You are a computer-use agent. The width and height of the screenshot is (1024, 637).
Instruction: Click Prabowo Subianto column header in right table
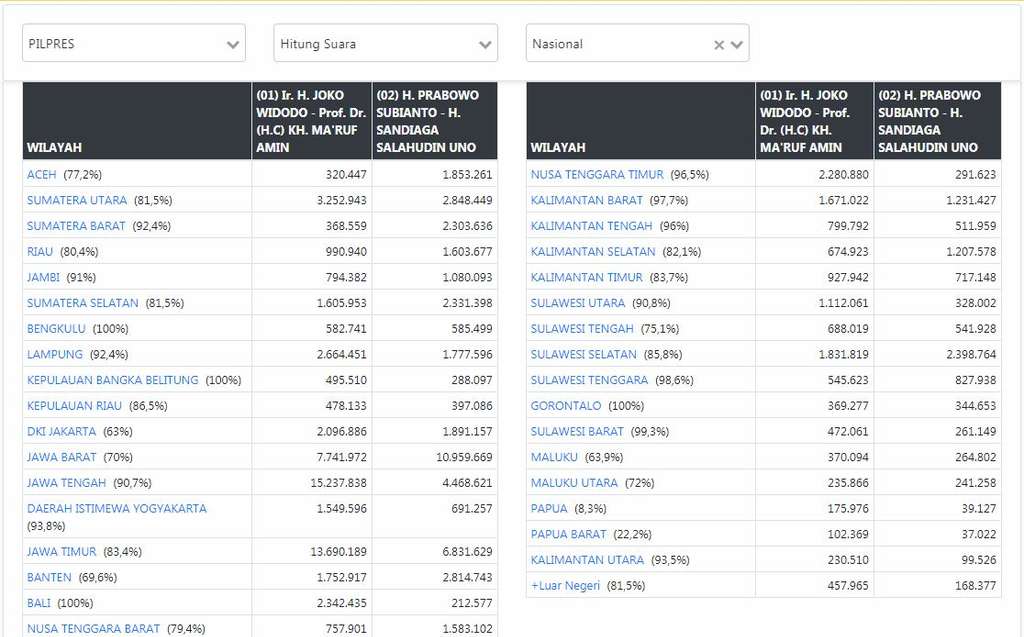tap(936, 121)
